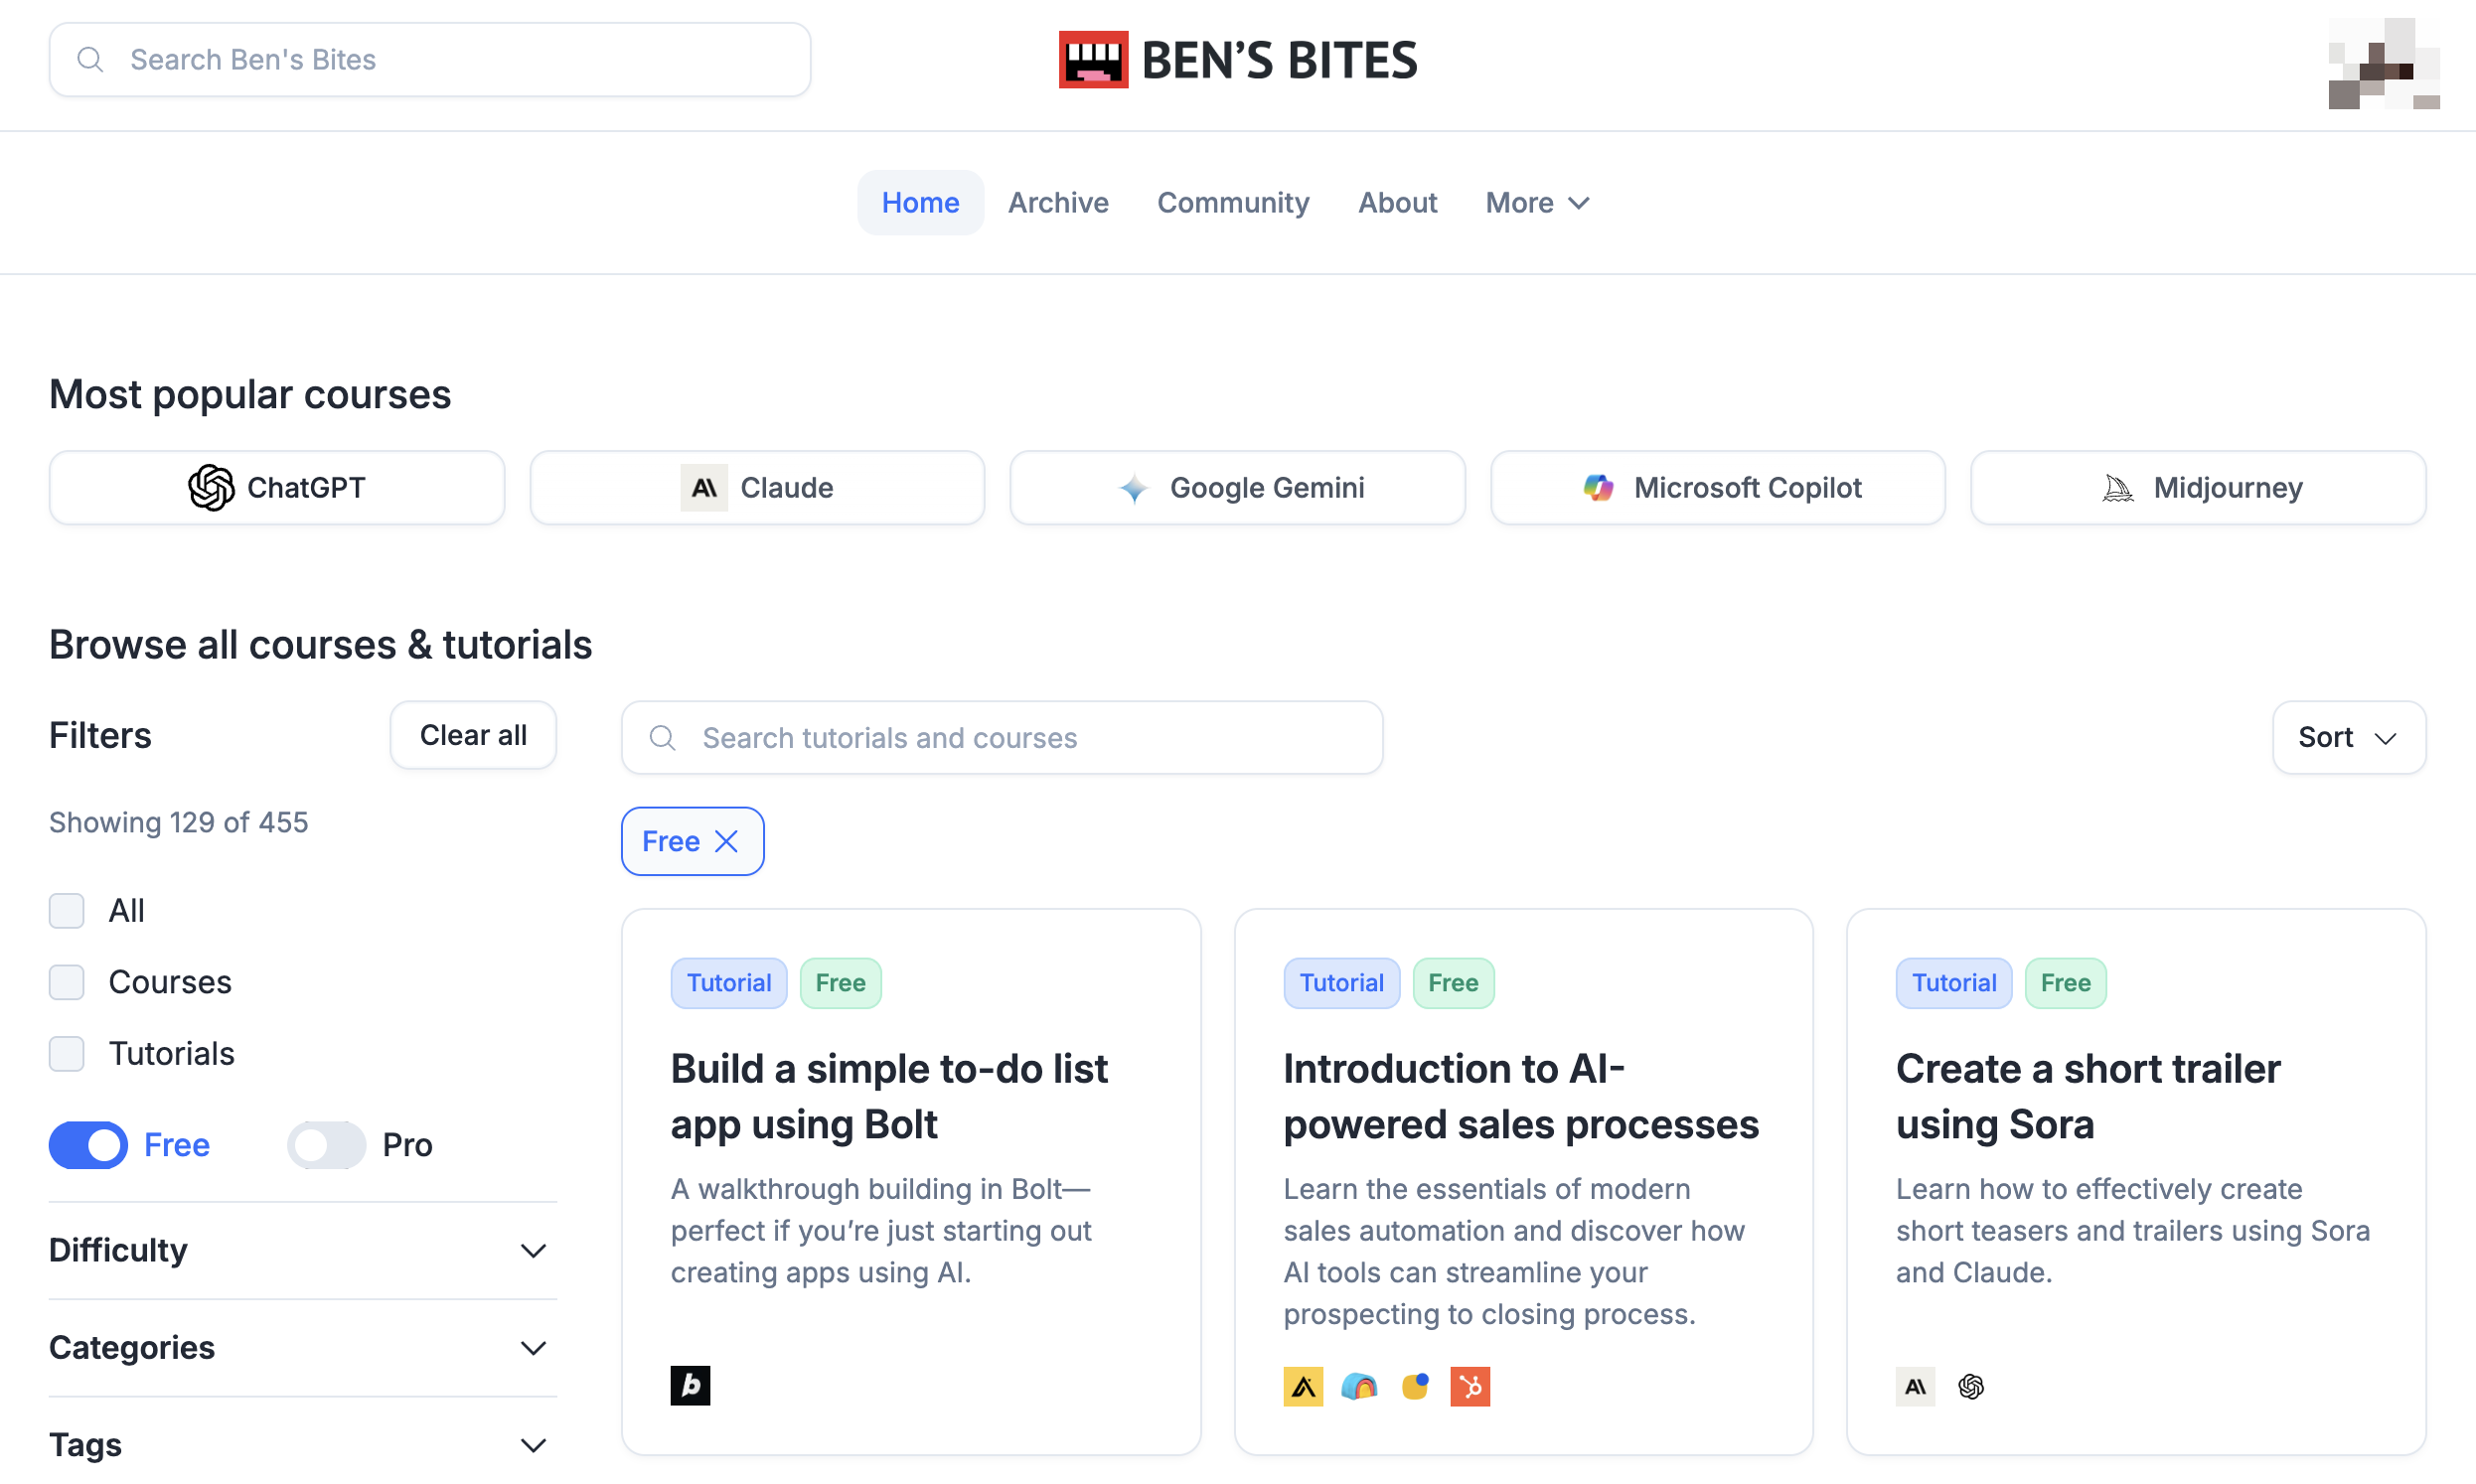Click the ChatGPT logo icon
This screenshot has height=1484, width=2476.
click(x=211, y=488)
